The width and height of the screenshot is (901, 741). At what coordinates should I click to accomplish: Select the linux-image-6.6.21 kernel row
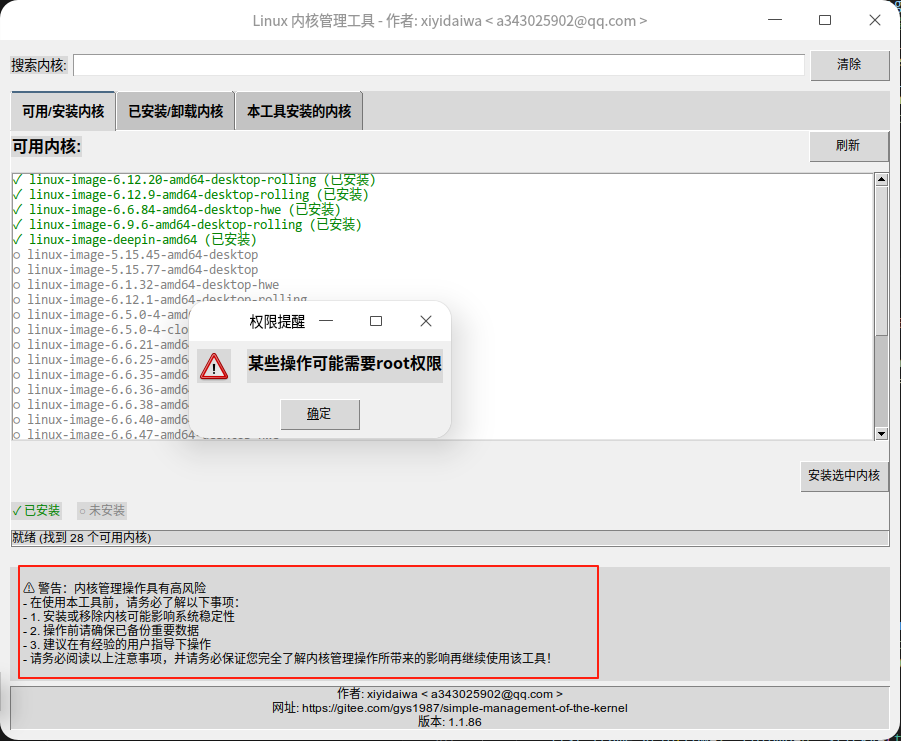pyautogui.click(x=101, y=345)
